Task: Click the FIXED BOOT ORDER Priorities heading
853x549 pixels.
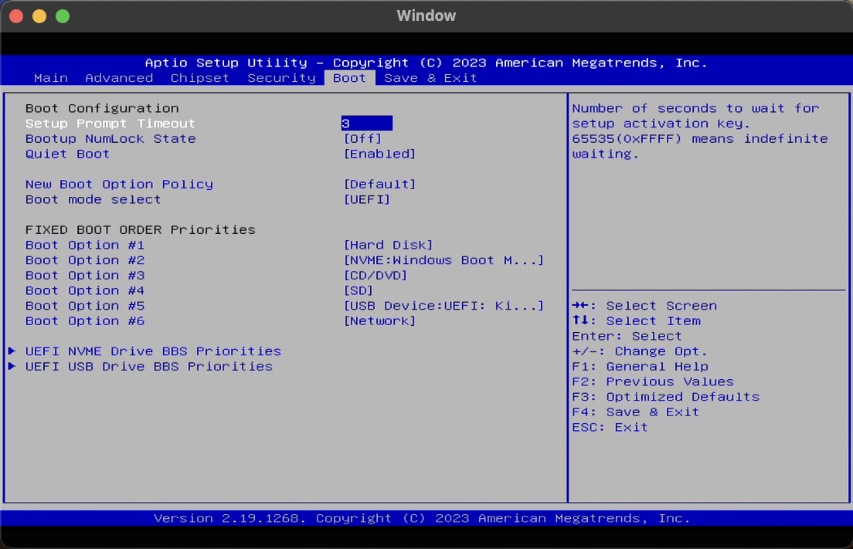Action: (x=140, y=230)
